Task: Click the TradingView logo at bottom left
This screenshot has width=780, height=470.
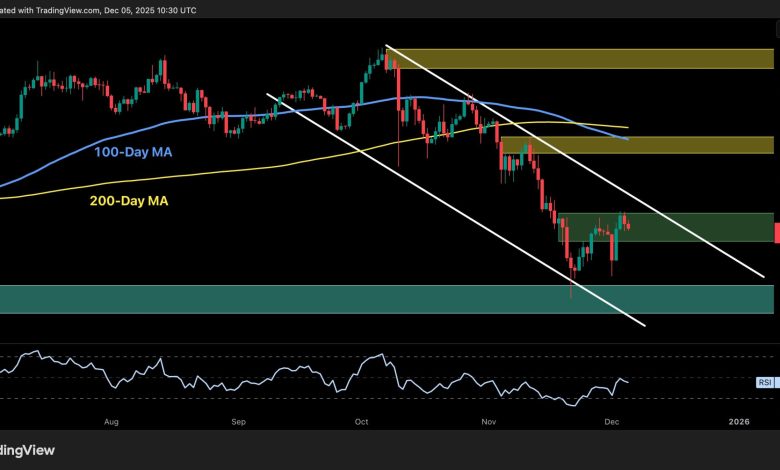Action: (27, 450)
